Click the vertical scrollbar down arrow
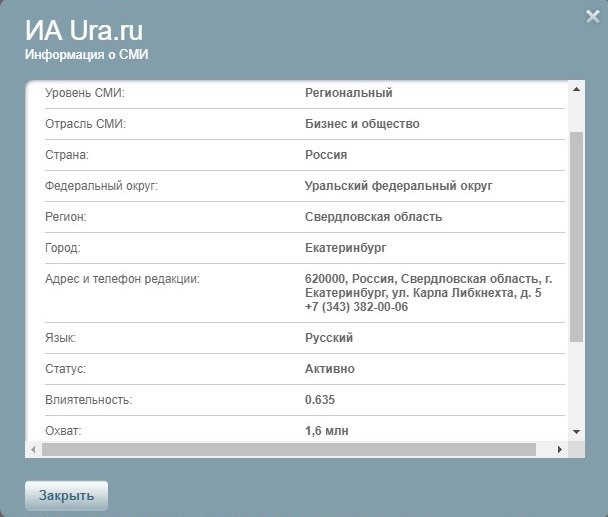Image resolution: width=608 pixels, height=517 pixels. pos(577,432)
